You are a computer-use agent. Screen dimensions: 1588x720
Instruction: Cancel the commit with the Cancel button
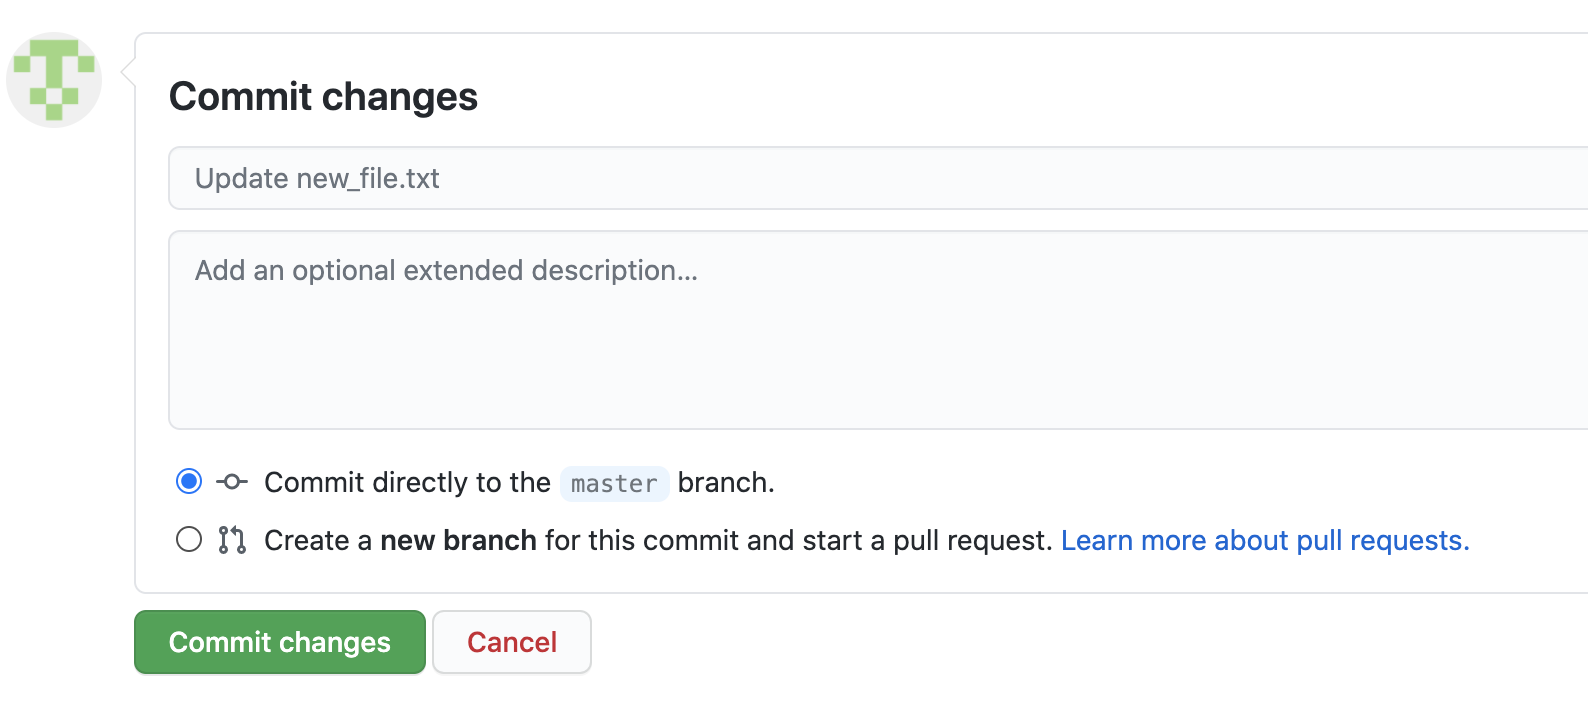512,642
